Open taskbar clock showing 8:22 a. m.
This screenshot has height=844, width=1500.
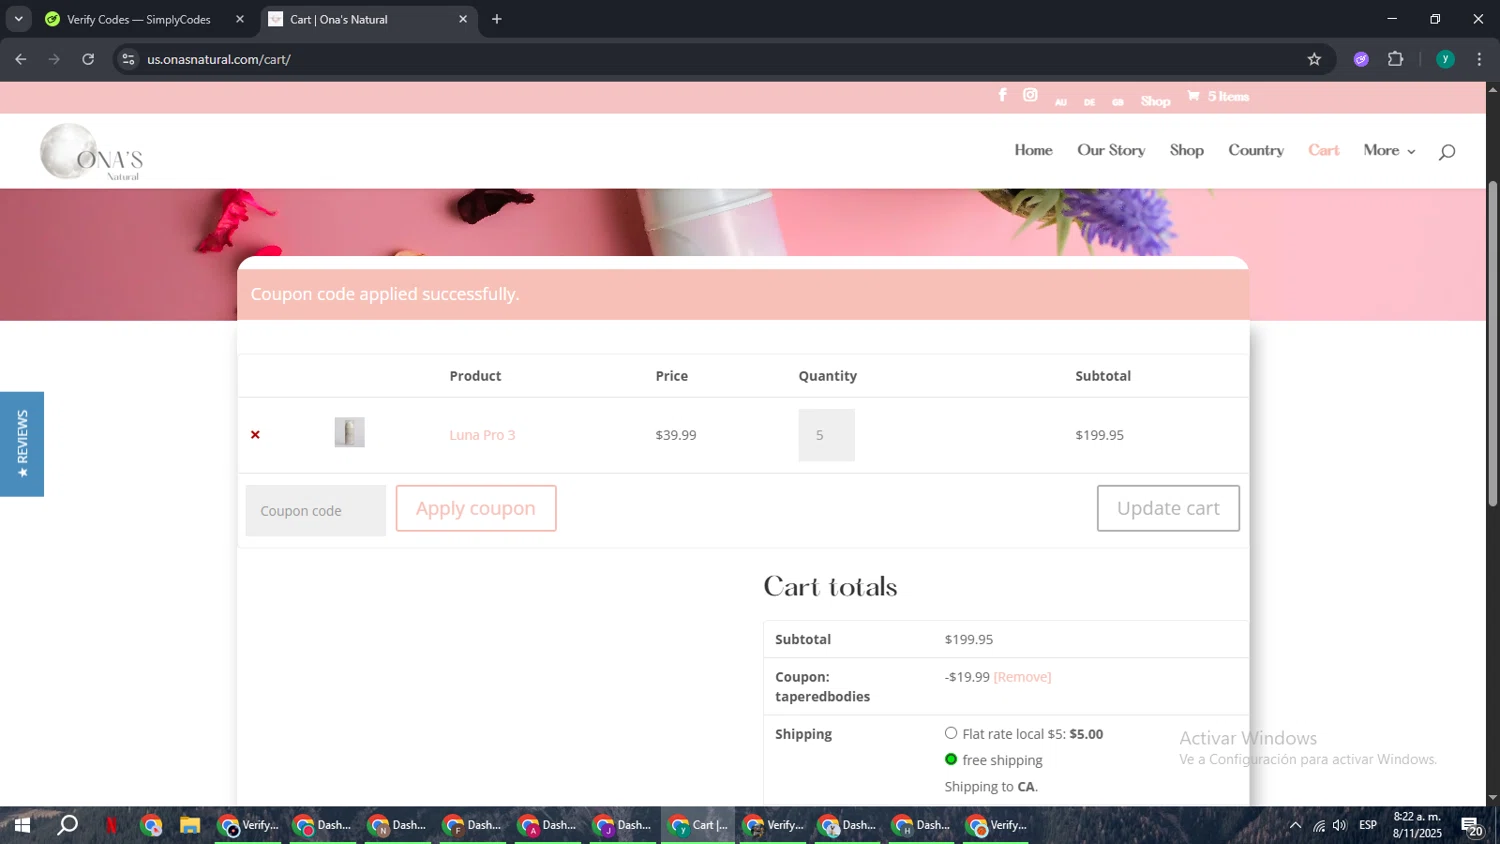coord(1417,825)
